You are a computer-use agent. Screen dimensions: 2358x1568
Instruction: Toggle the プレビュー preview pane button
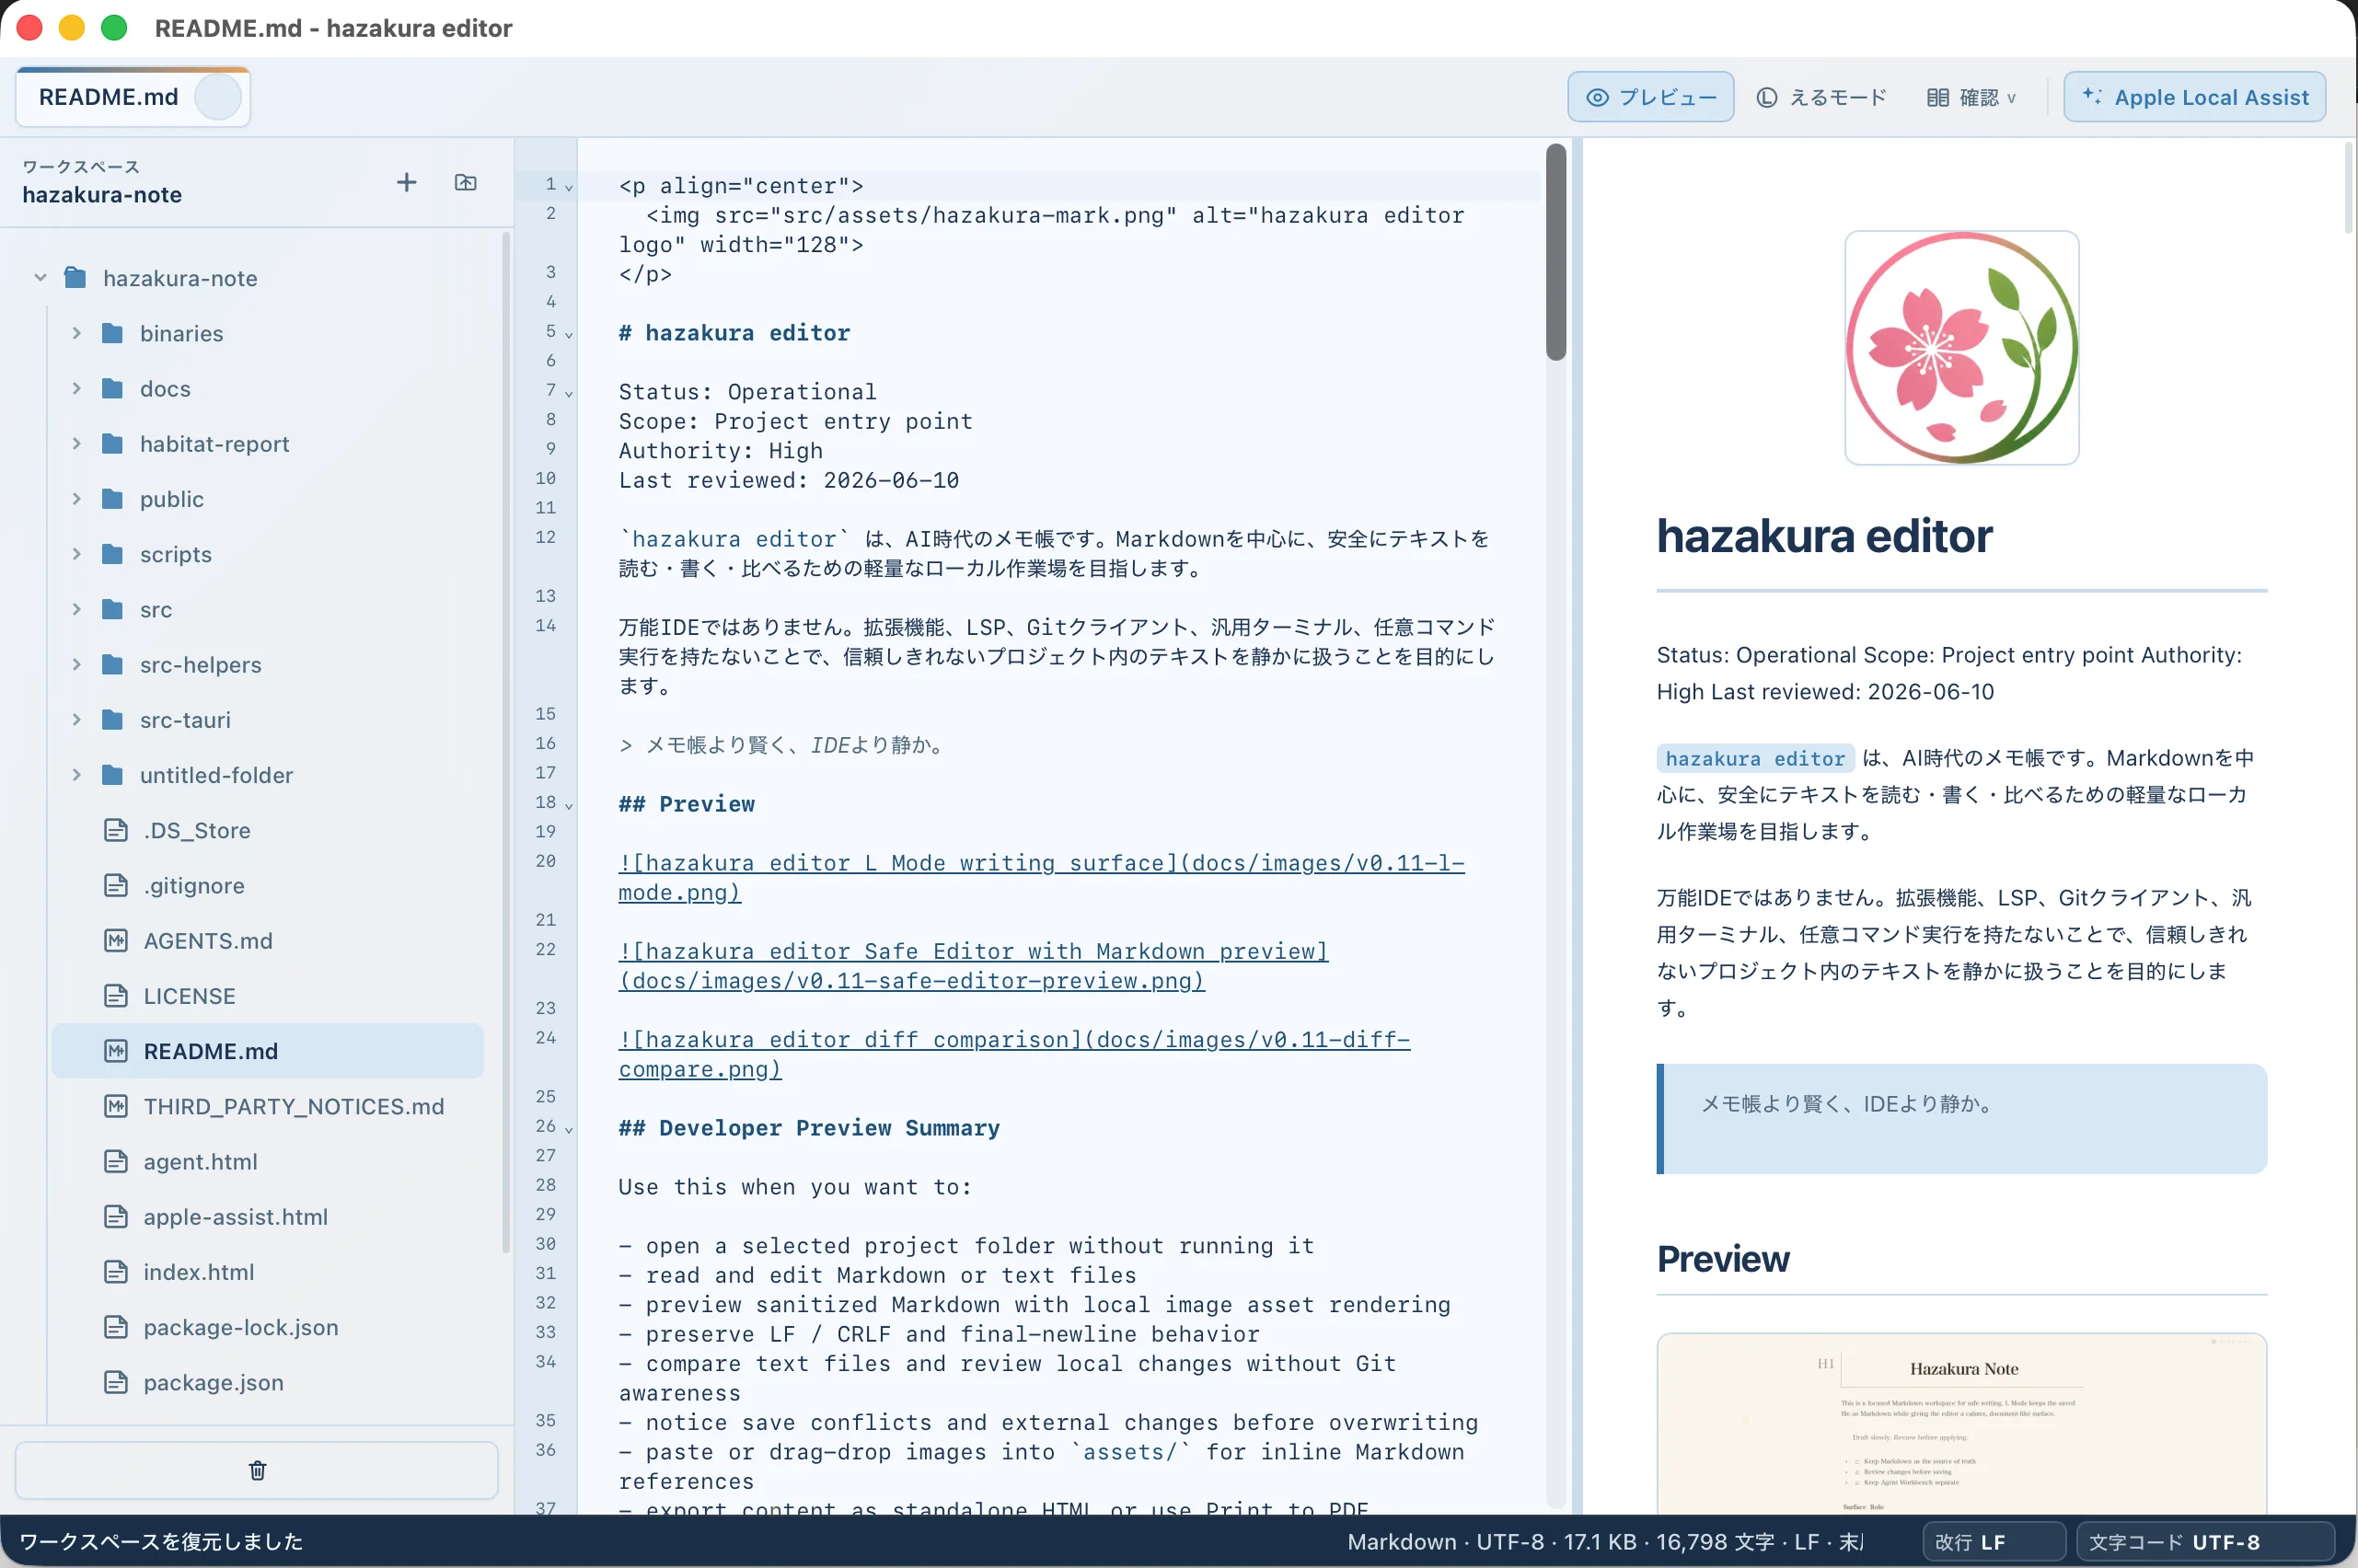pyautogui.click(x=1650, y=97)
